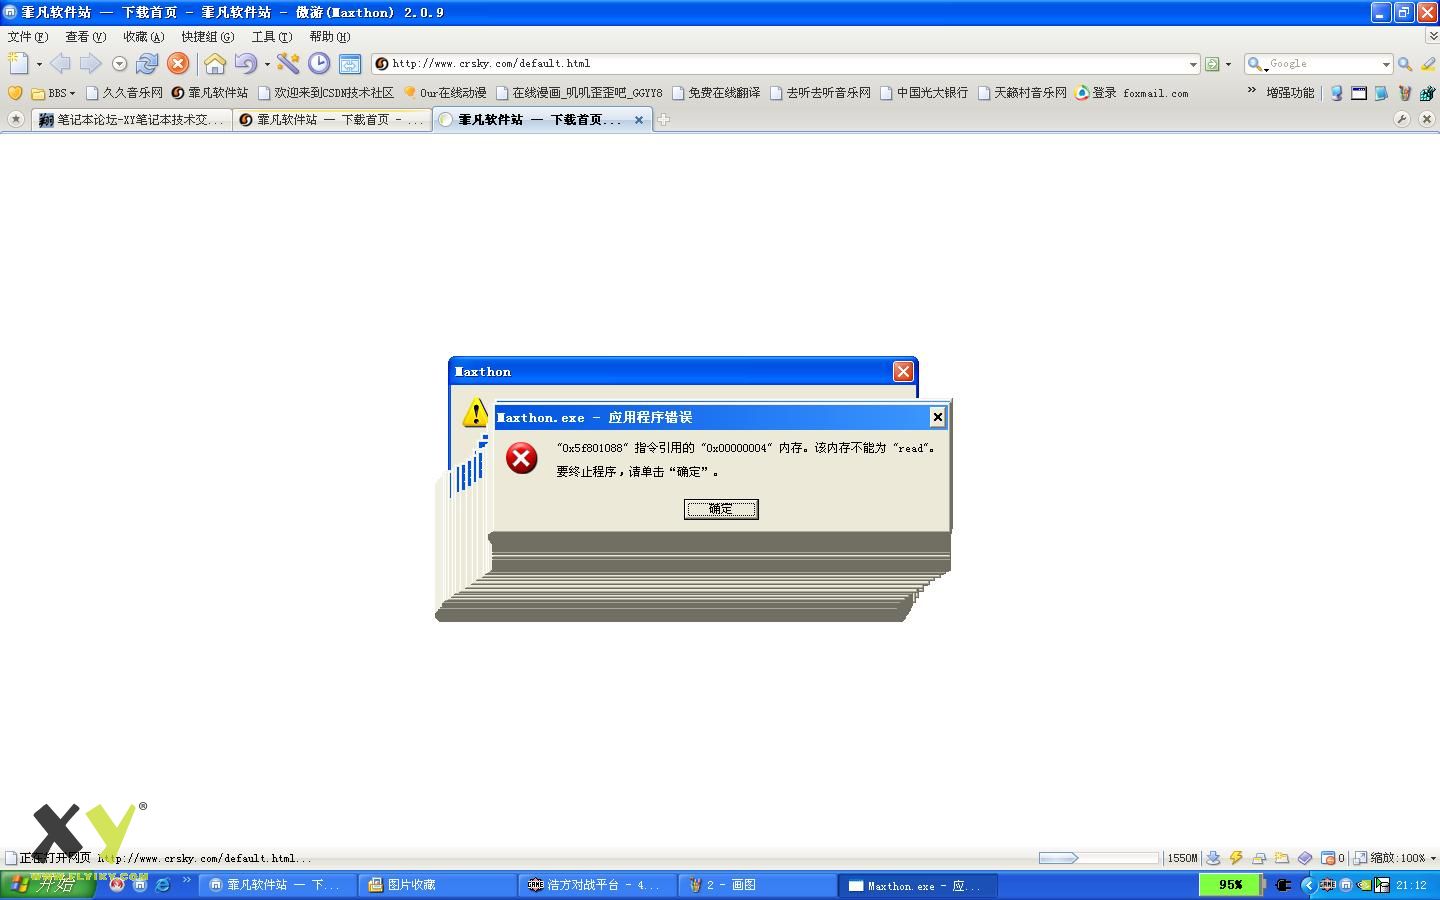The height and width of the screenshot is (900, 1440).
Task: Open the navigation history round dropdown
Action: click(x=119, y=64)
